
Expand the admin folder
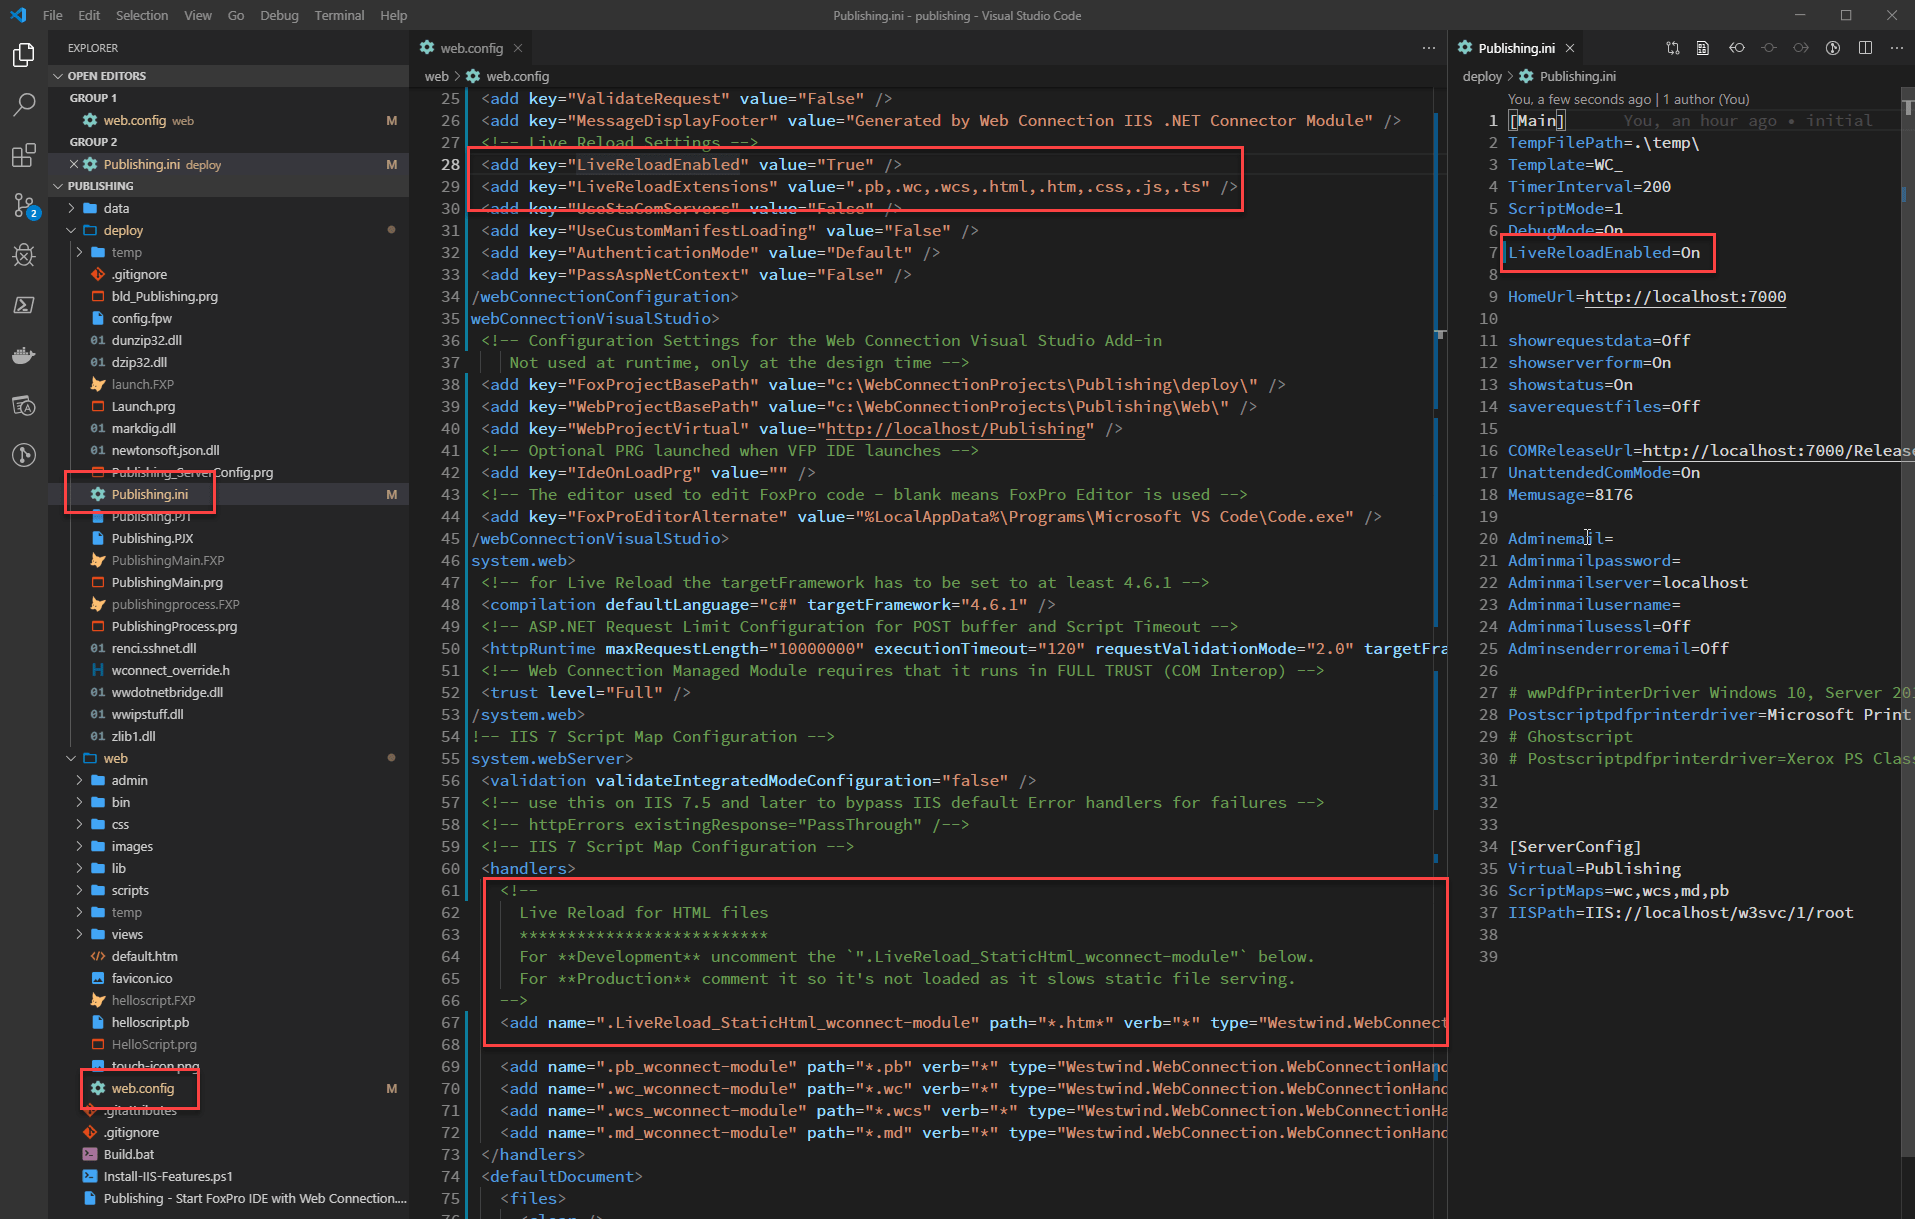(x=129, y=780)
